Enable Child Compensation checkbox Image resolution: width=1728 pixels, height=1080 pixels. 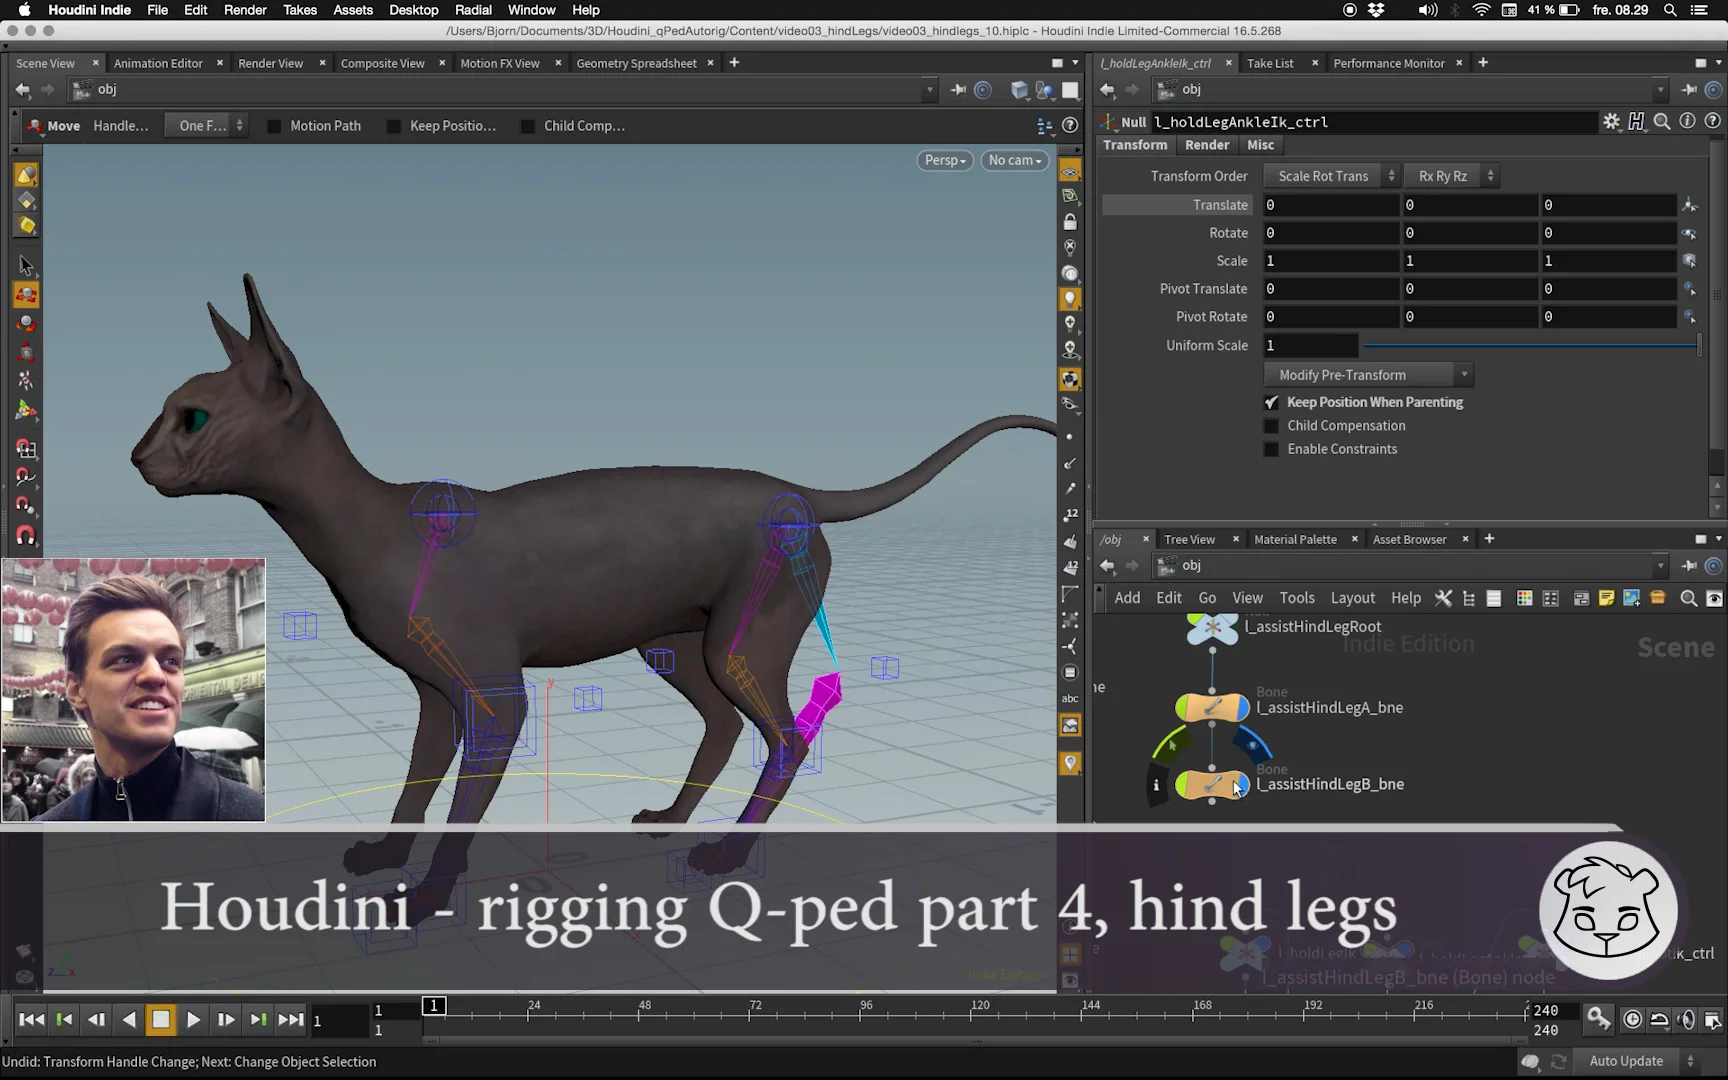pyautogui.click(x=1271, y=426)
